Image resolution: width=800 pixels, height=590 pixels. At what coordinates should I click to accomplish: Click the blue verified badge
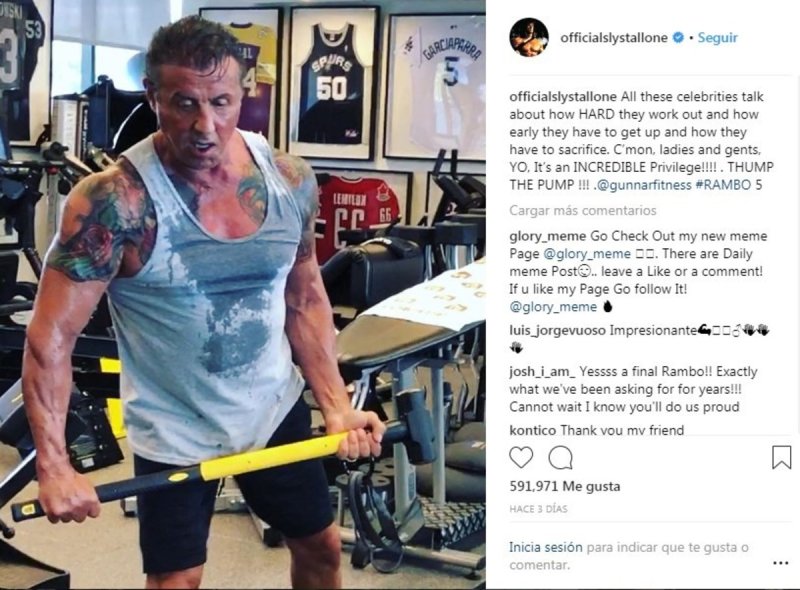click(x=678, y=37)
